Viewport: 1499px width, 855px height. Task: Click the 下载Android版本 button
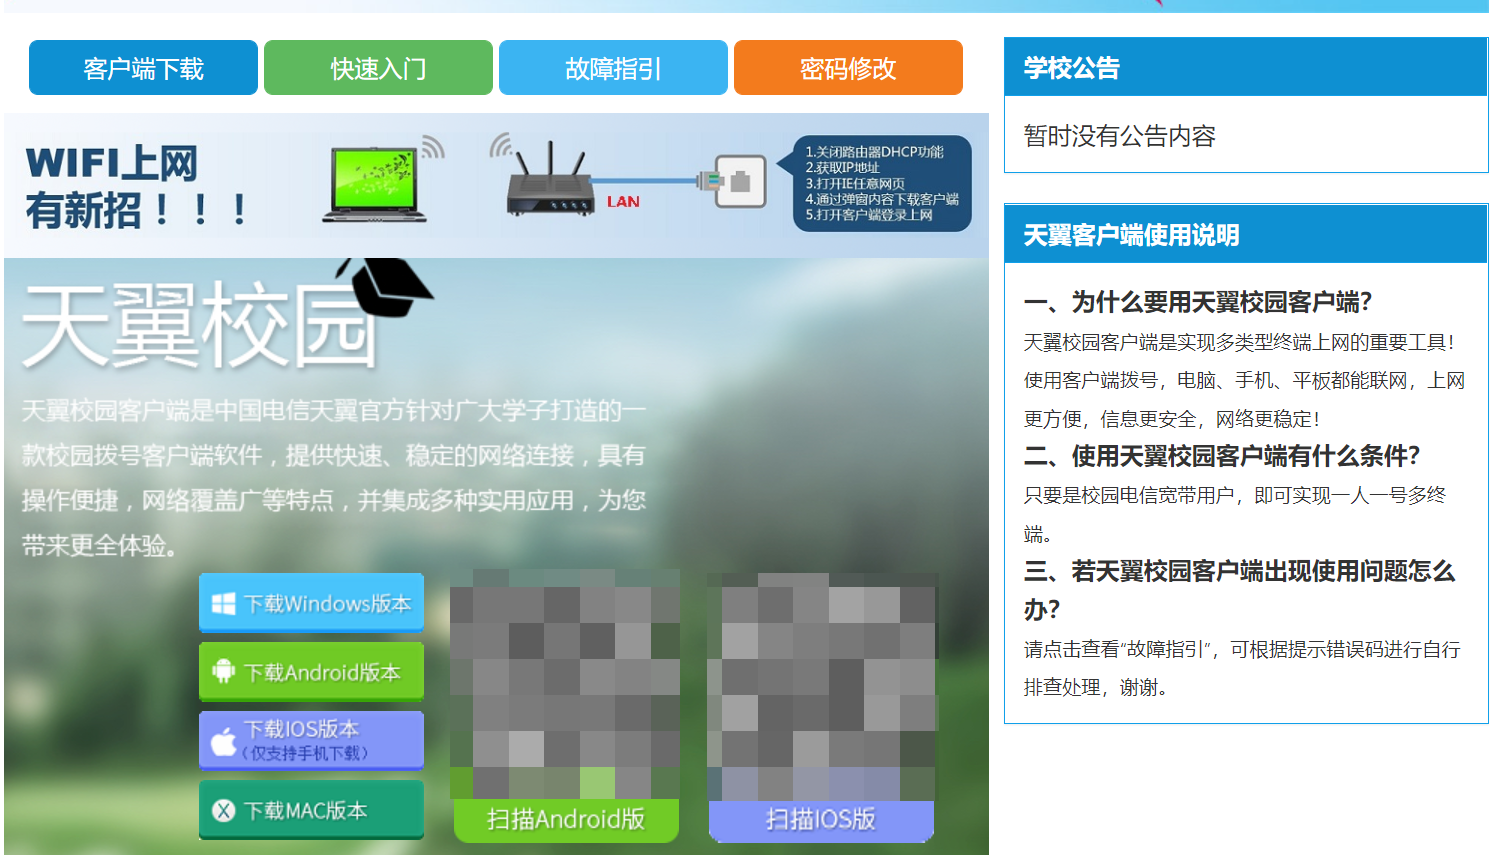pos(311,671)
